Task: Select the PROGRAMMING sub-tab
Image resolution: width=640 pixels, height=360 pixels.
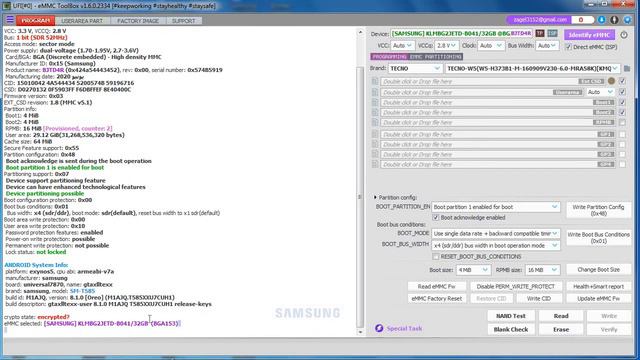Action: 389,57
